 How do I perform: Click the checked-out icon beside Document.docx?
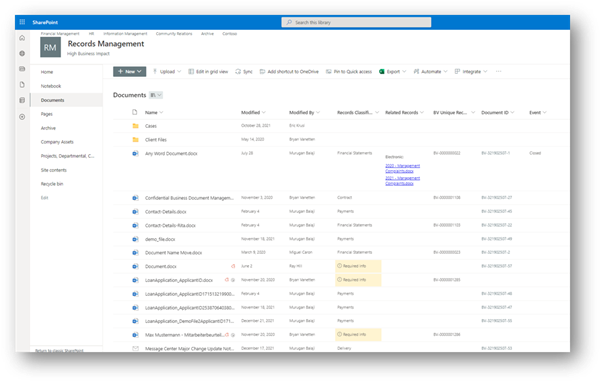[x=233, y=266]
